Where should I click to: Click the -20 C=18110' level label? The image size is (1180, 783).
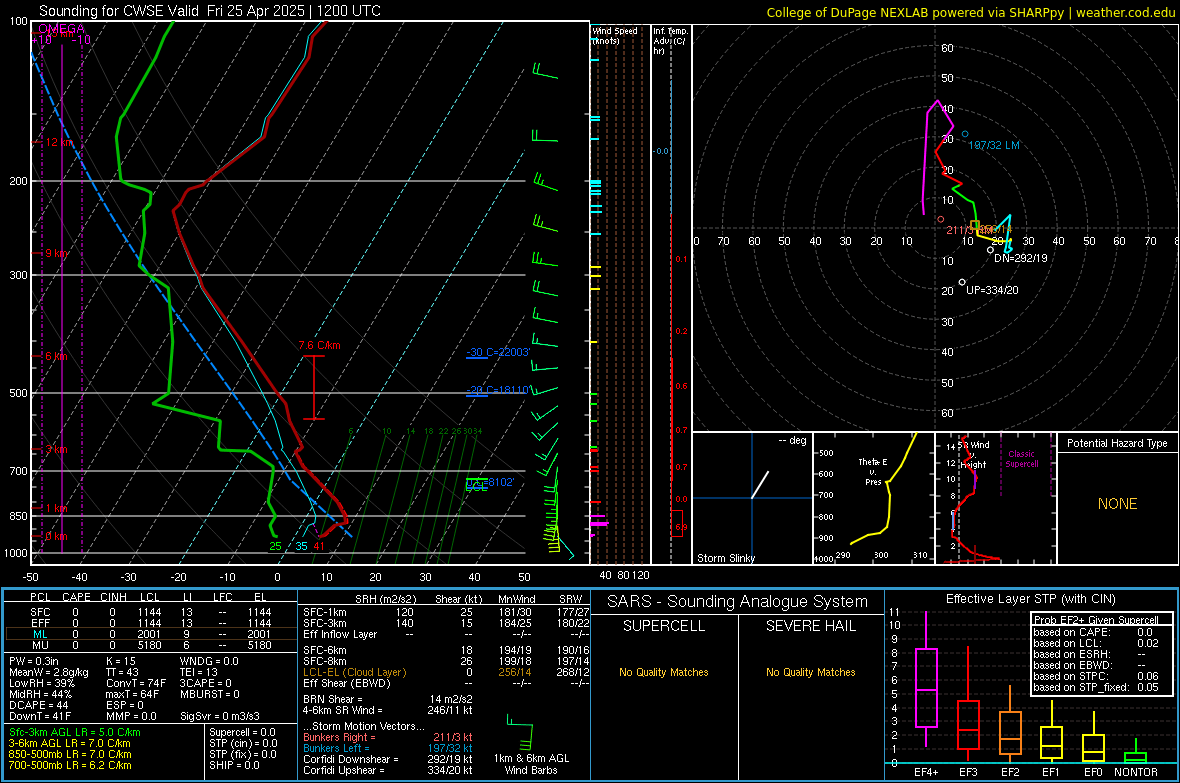498,390
